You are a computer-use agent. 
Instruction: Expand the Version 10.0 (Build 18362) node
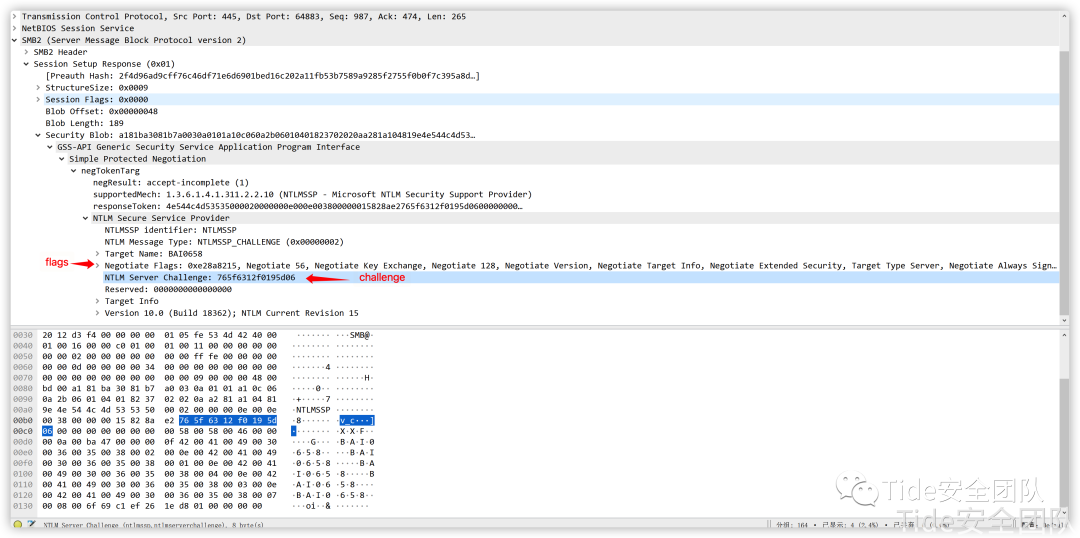(97, 313)
